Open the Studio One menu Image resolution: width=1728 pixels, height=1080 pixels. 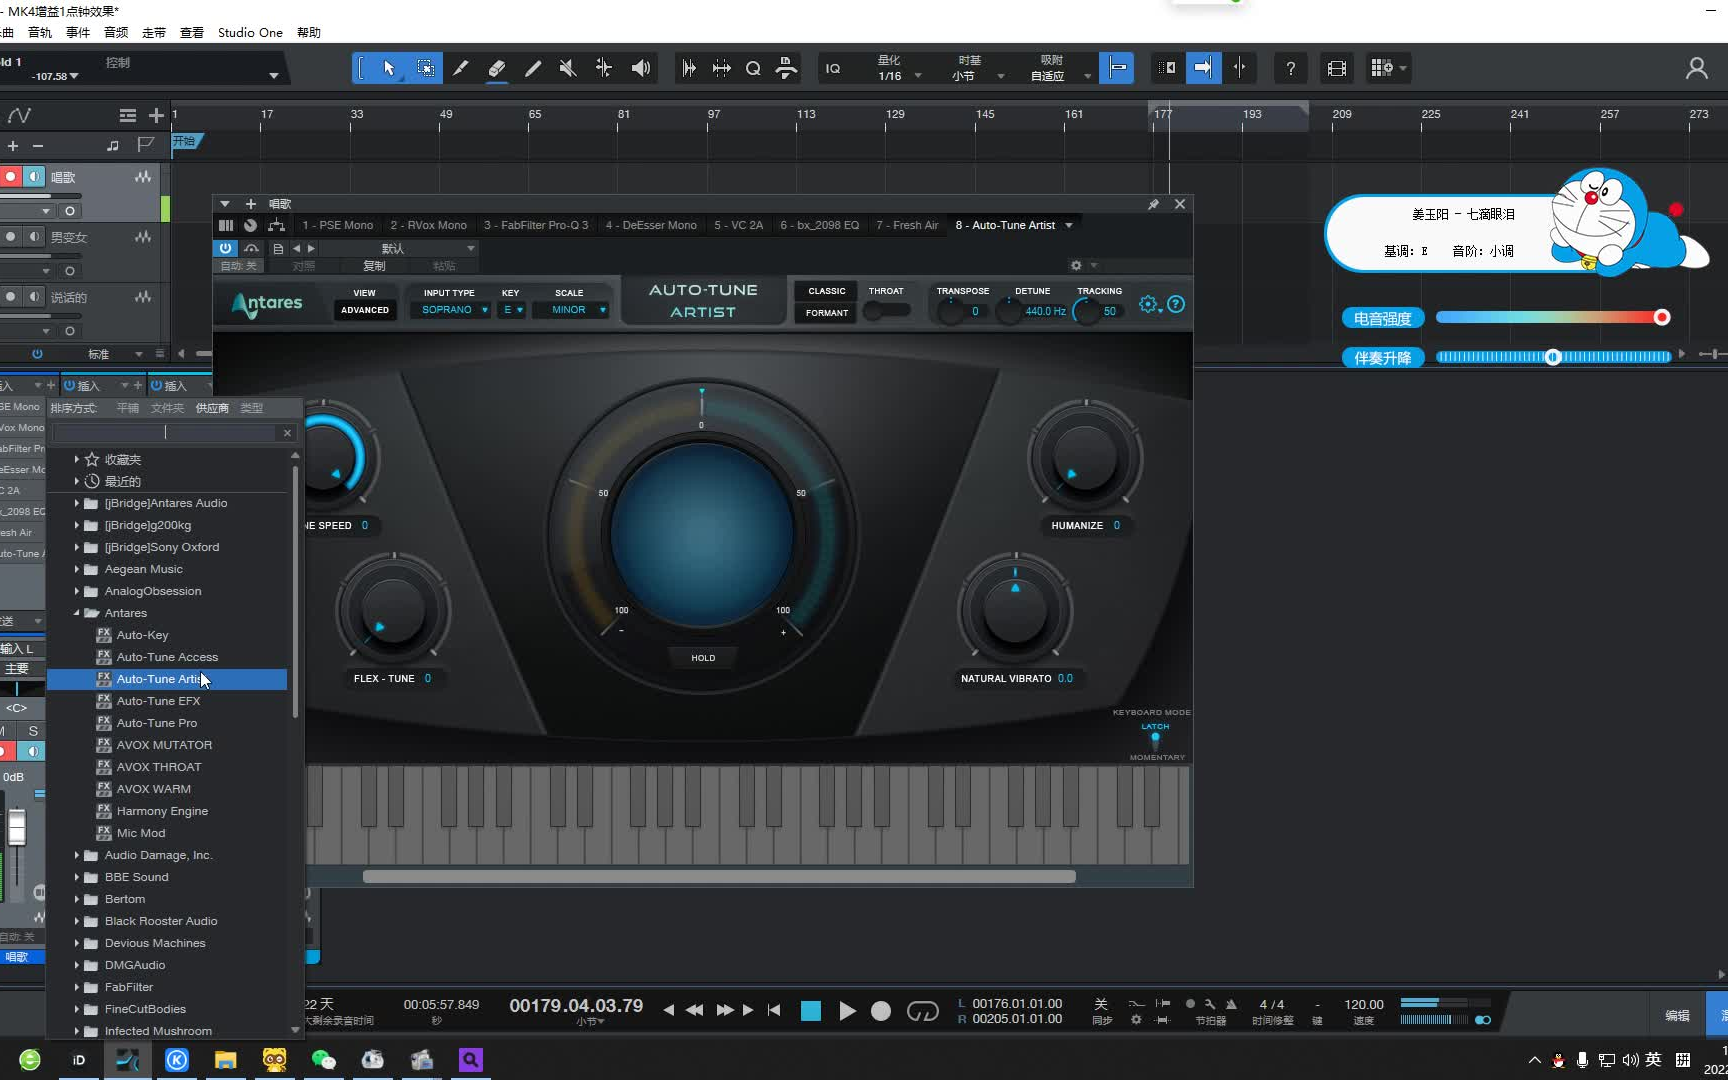tap(250, 32)
